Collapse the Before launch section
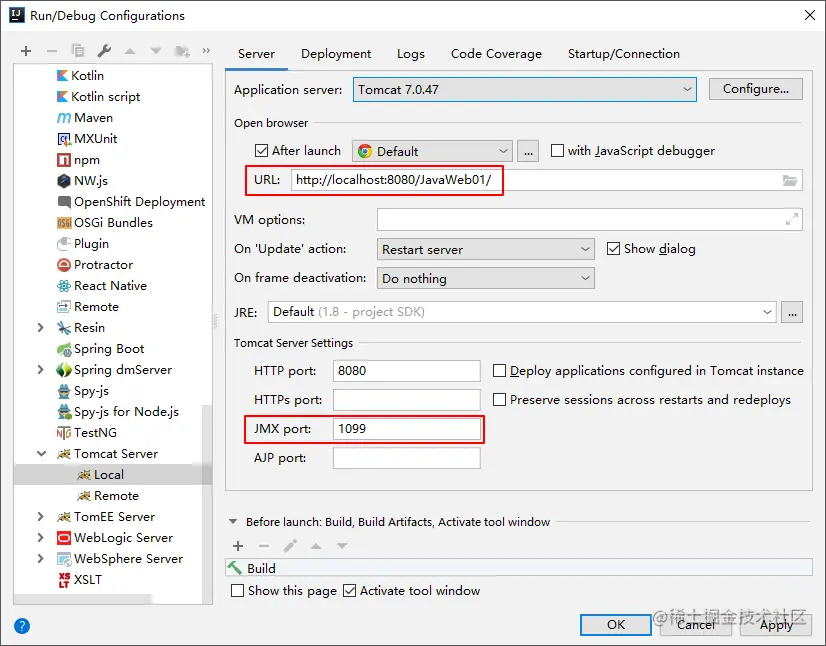 (x=233, y=522)
